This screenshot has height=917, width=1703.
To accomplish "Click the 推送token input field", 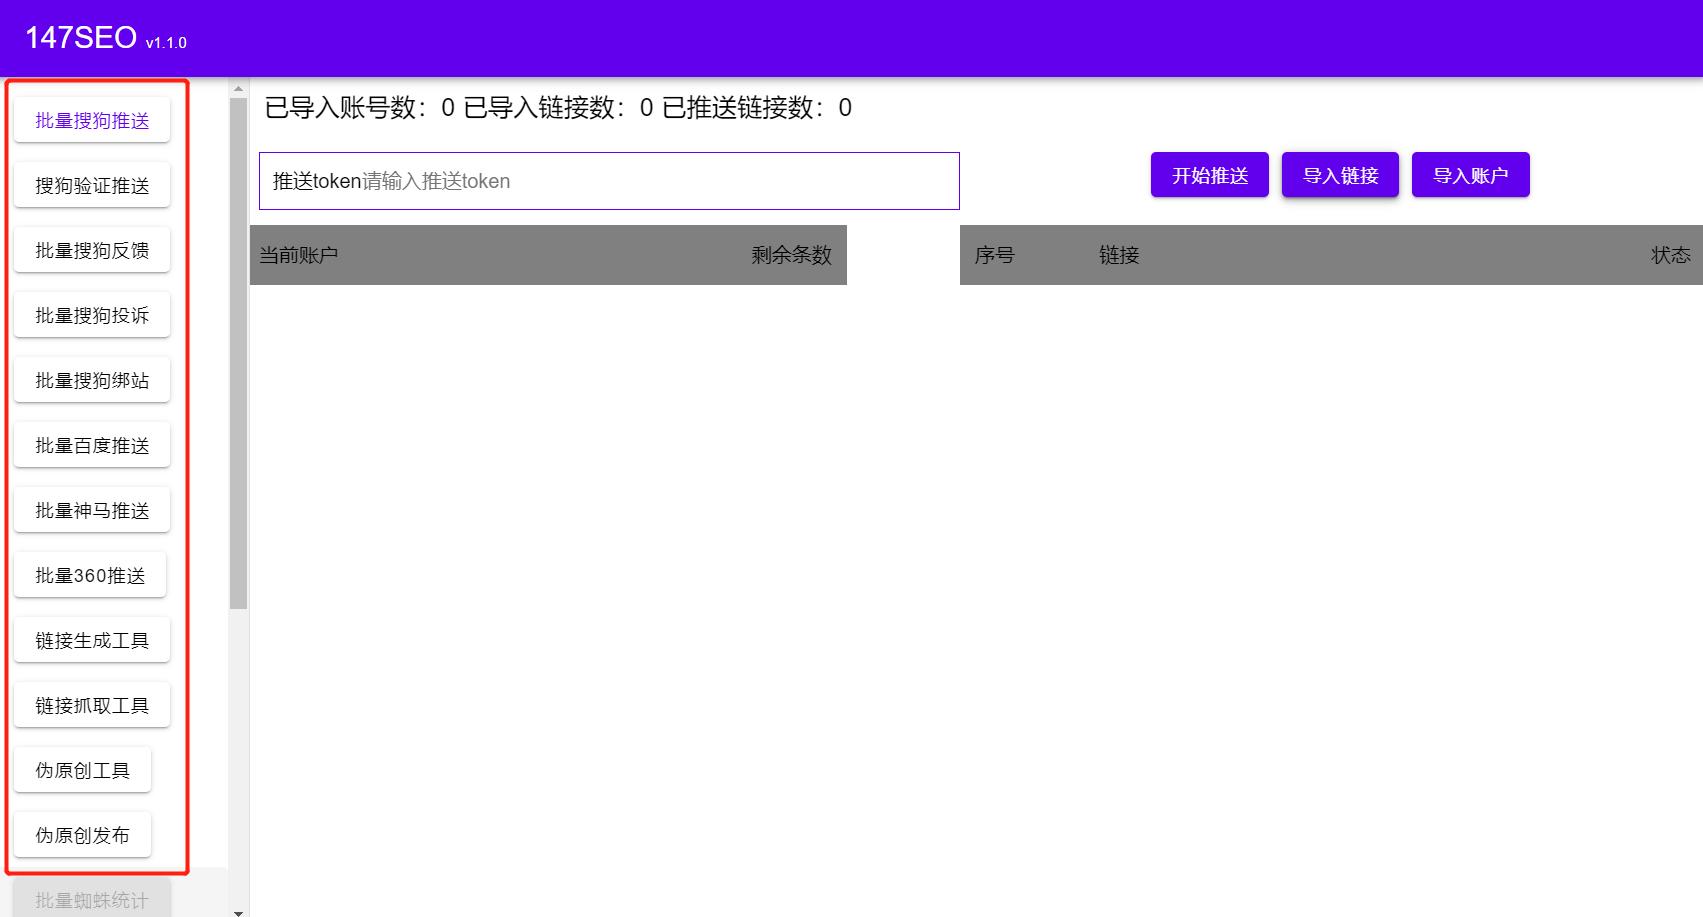I will tap(608, 181).
